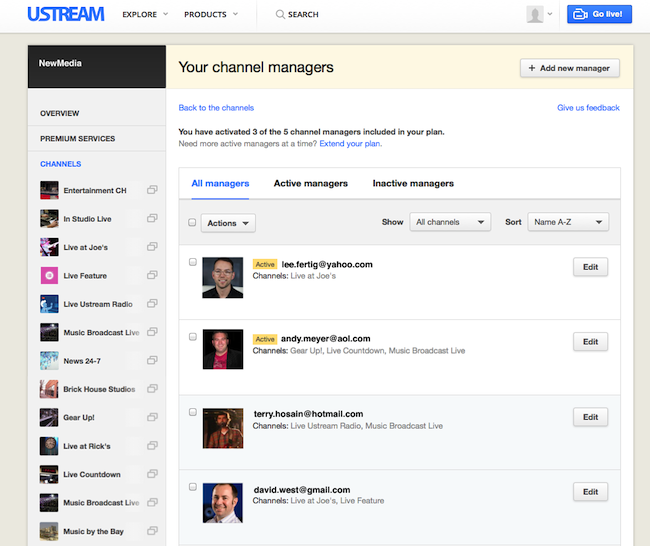
Task: Click popout icon next to Live Countdown
Action: tap(152, 473)
